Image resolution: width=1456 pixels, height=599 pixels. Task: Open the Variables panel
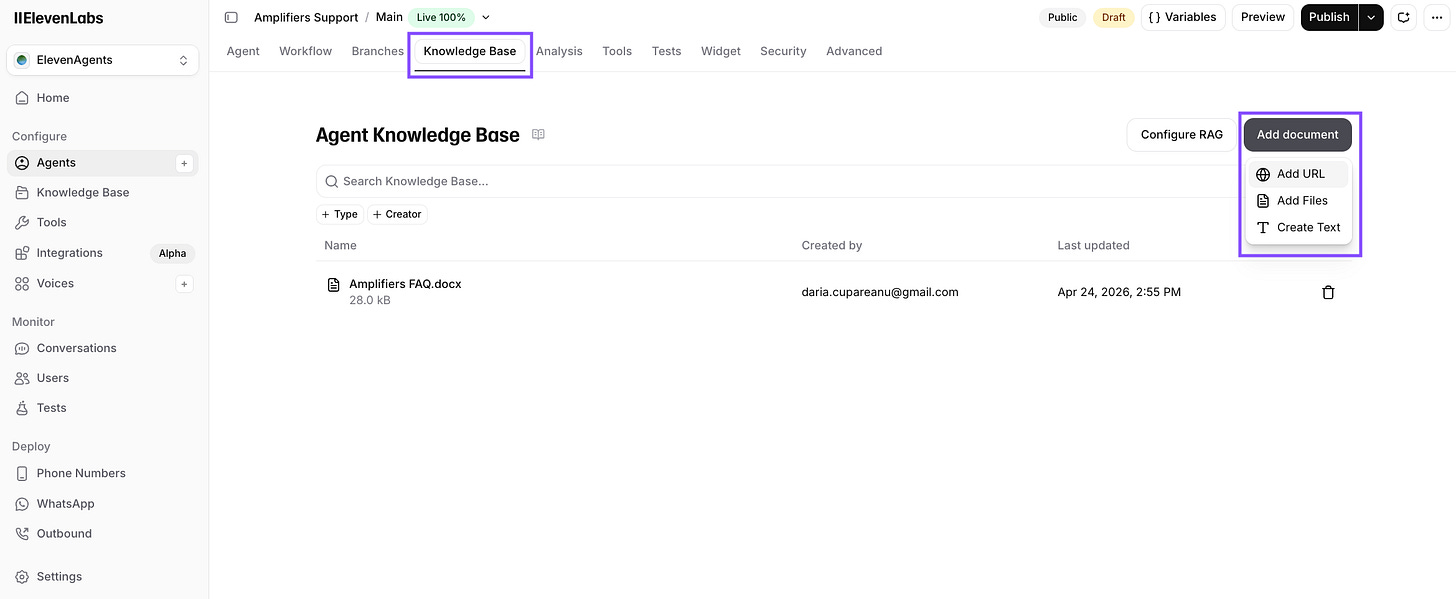click(1183, 17)
